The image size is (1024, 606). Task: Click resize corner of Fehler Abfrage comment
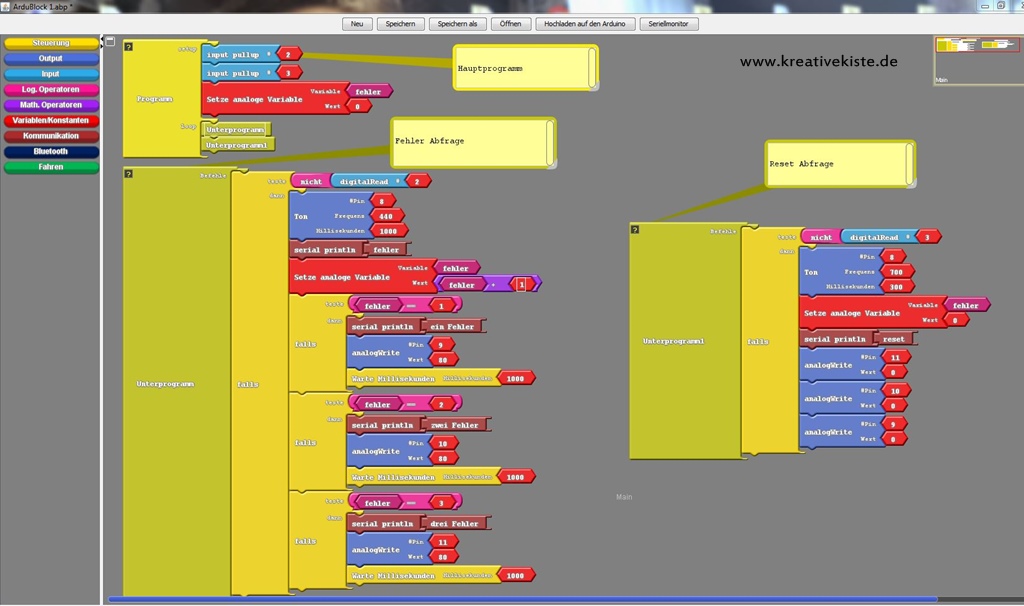(550, 162)
